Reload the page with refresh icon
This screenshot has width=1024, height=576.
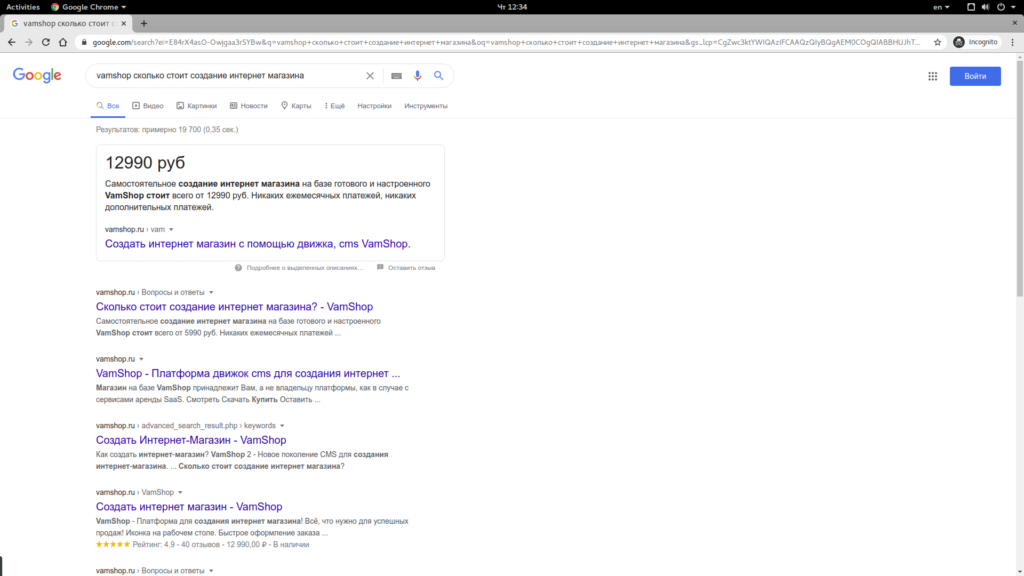point(46,42)
